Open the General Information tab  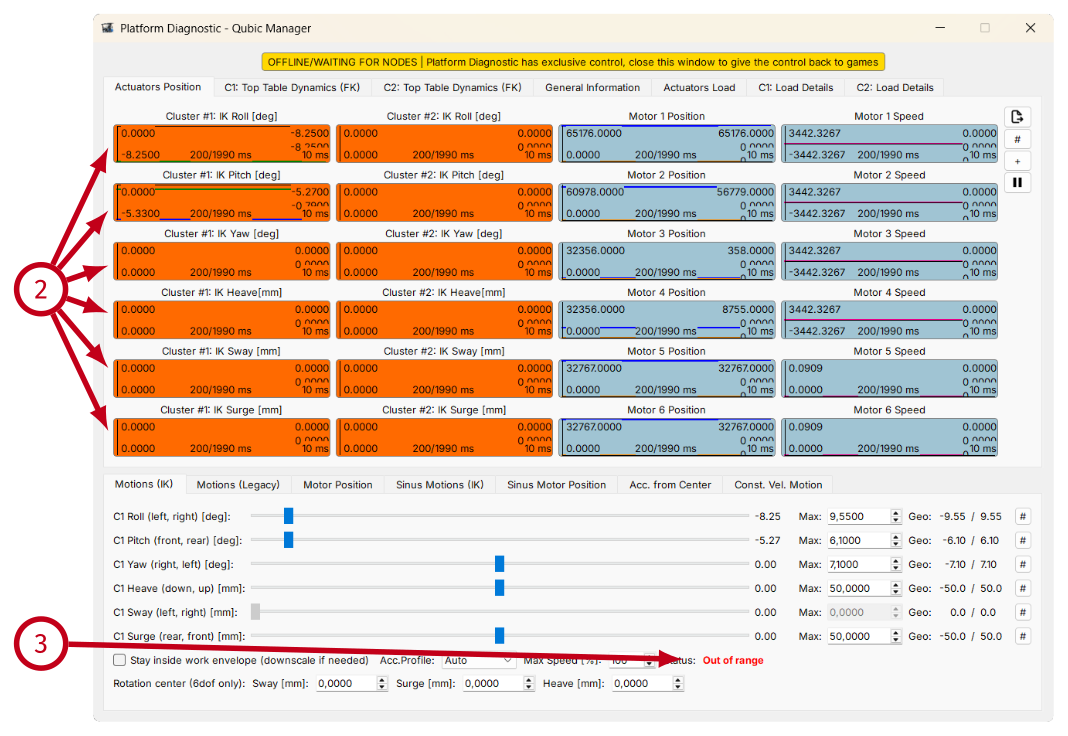(592, 87)
